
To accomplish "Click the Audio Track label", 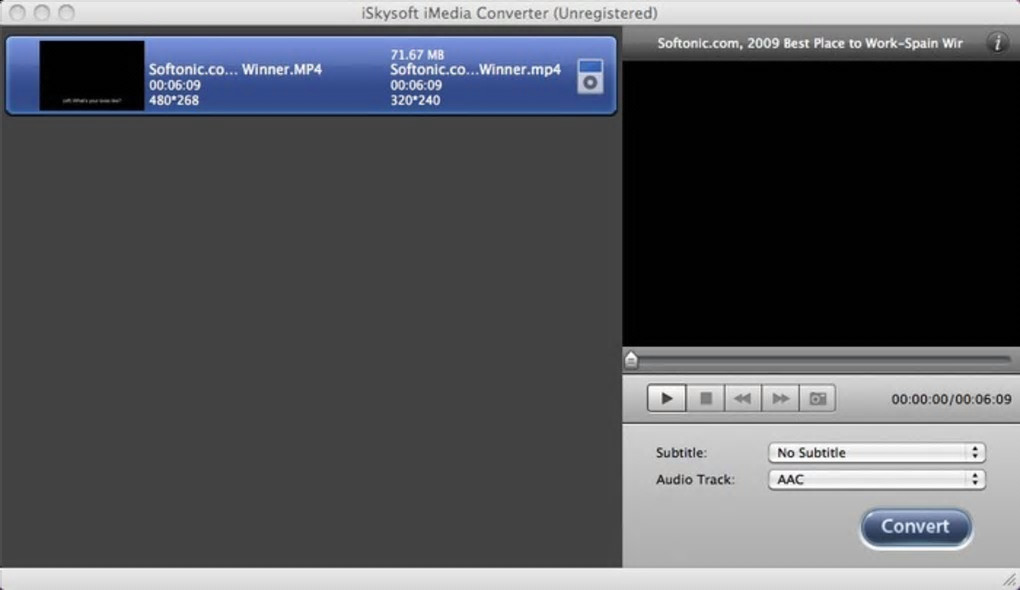I will [x=695, y=479].
